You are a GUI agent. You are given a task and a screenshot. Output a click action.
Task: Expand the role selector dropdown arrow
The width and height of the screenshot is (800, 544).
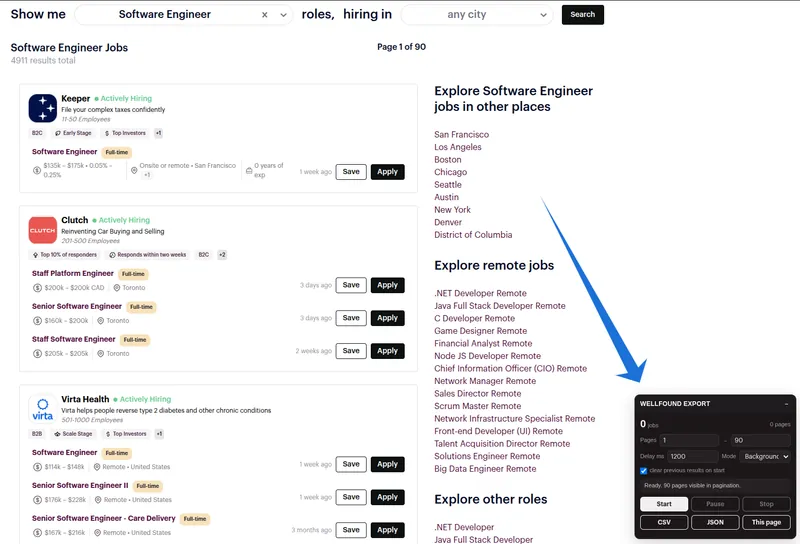tap(283, 15)
